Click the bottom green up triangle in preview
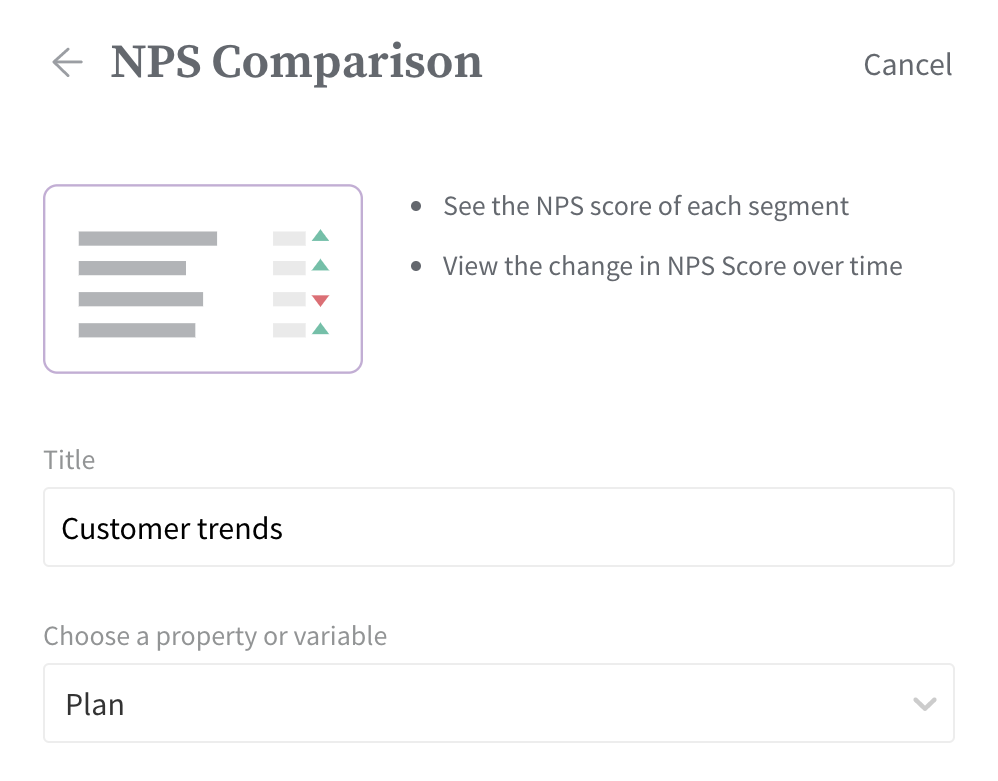The width and height of the screenshot is (998, 781). click(320, 329)
